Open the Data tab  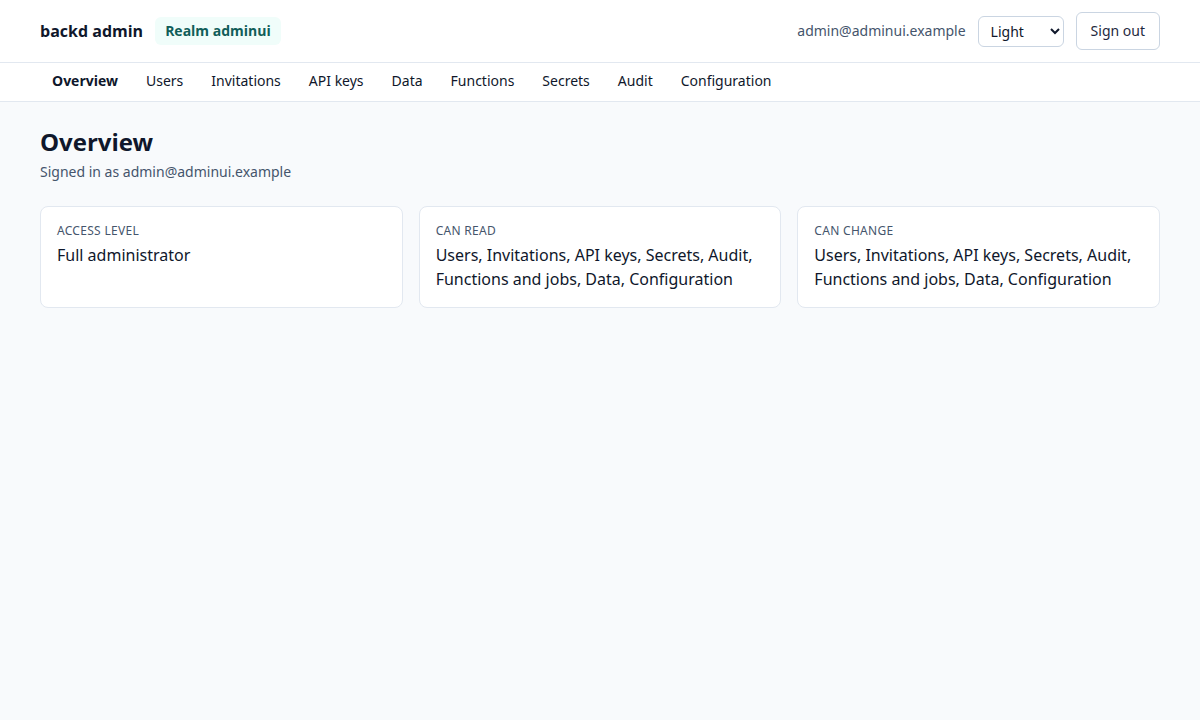point(407,81)
